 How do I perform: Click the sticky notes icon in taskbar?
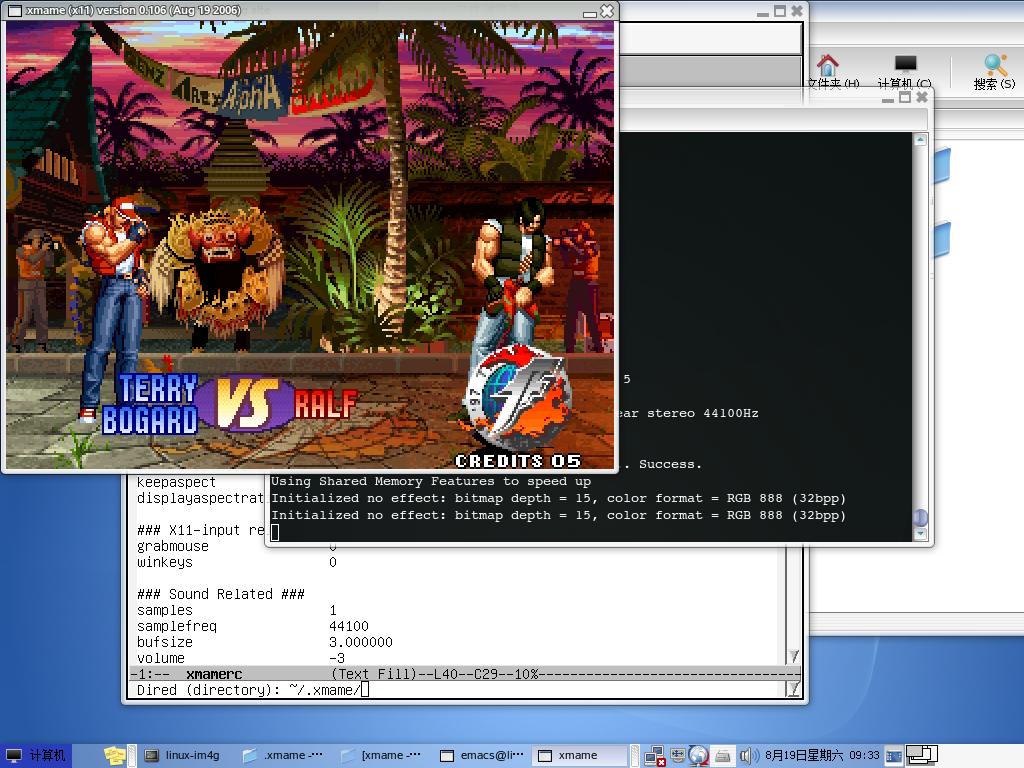tap(114, 756)
